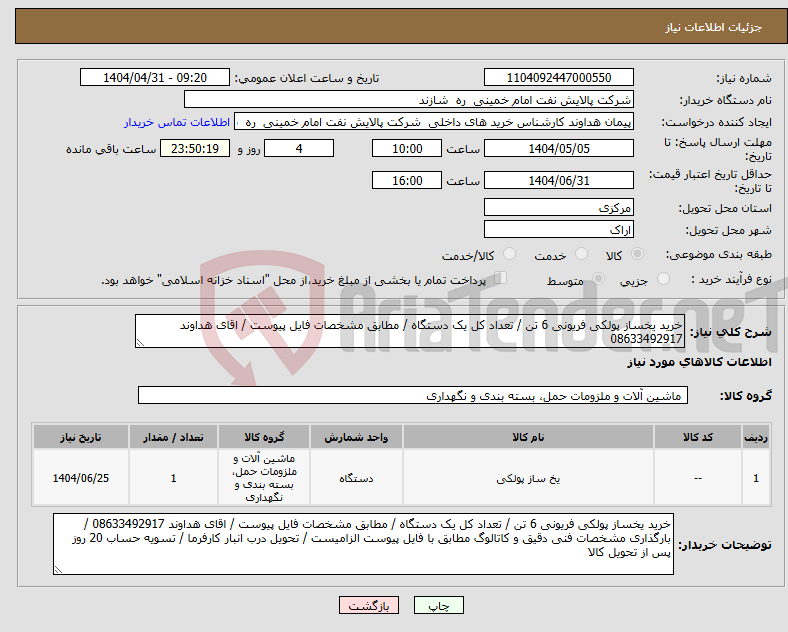The width and height of the screenshot is (788, 632).
Task: Click the announcement date field 1404/04/31 - 09:20
Action: point(155,78)
